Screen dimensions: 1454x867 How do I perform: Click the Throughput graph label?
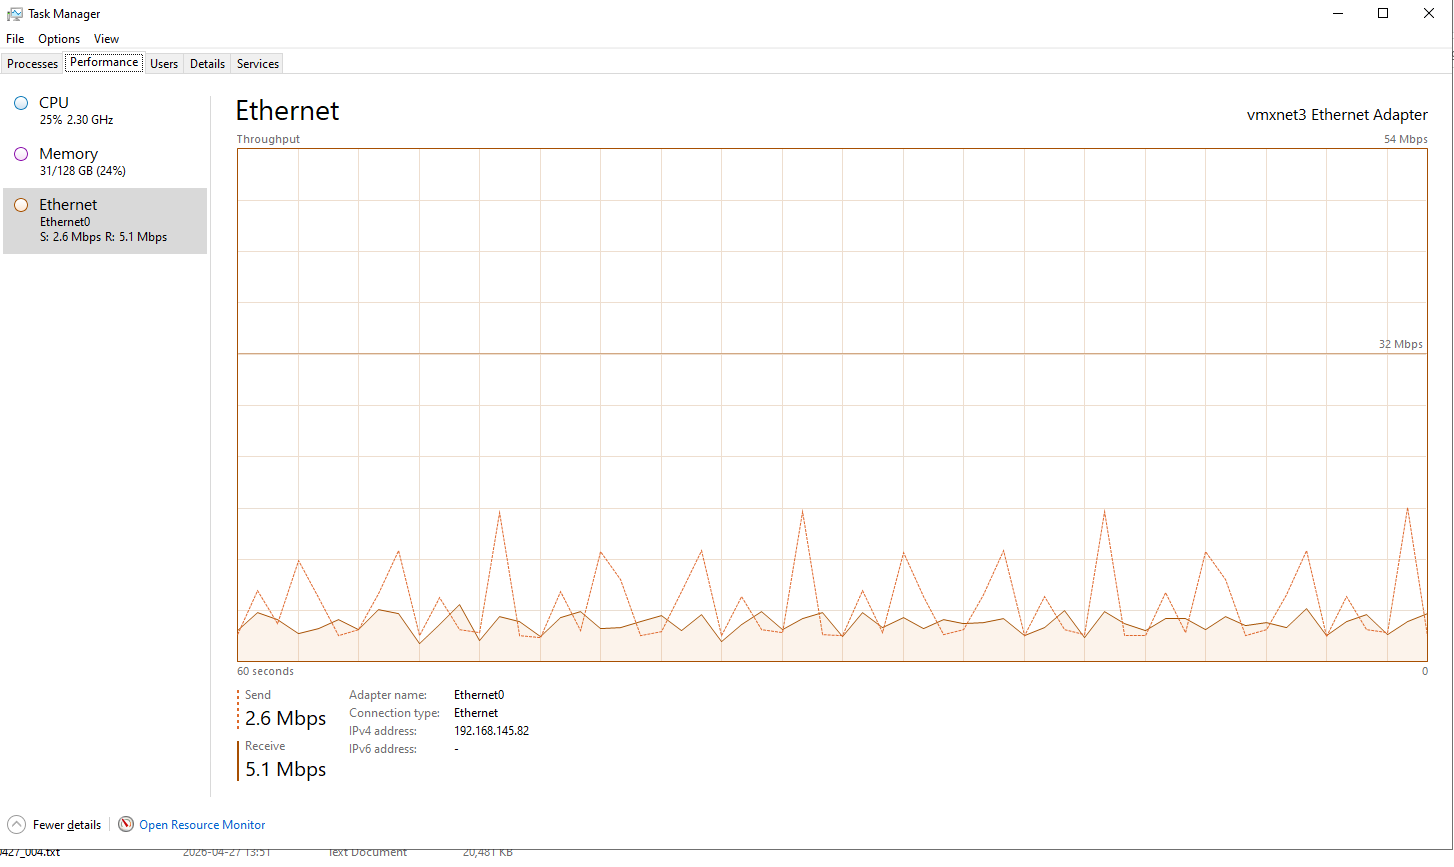click(268, 139)
